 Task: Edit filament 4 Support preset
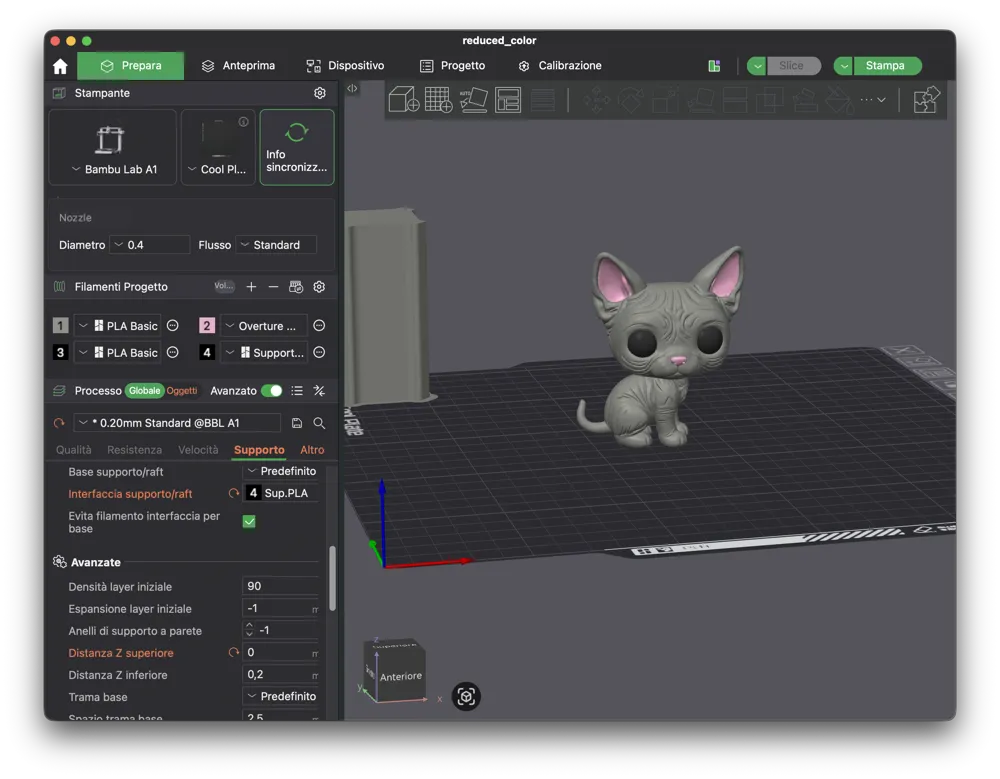(x=319, y=353)
